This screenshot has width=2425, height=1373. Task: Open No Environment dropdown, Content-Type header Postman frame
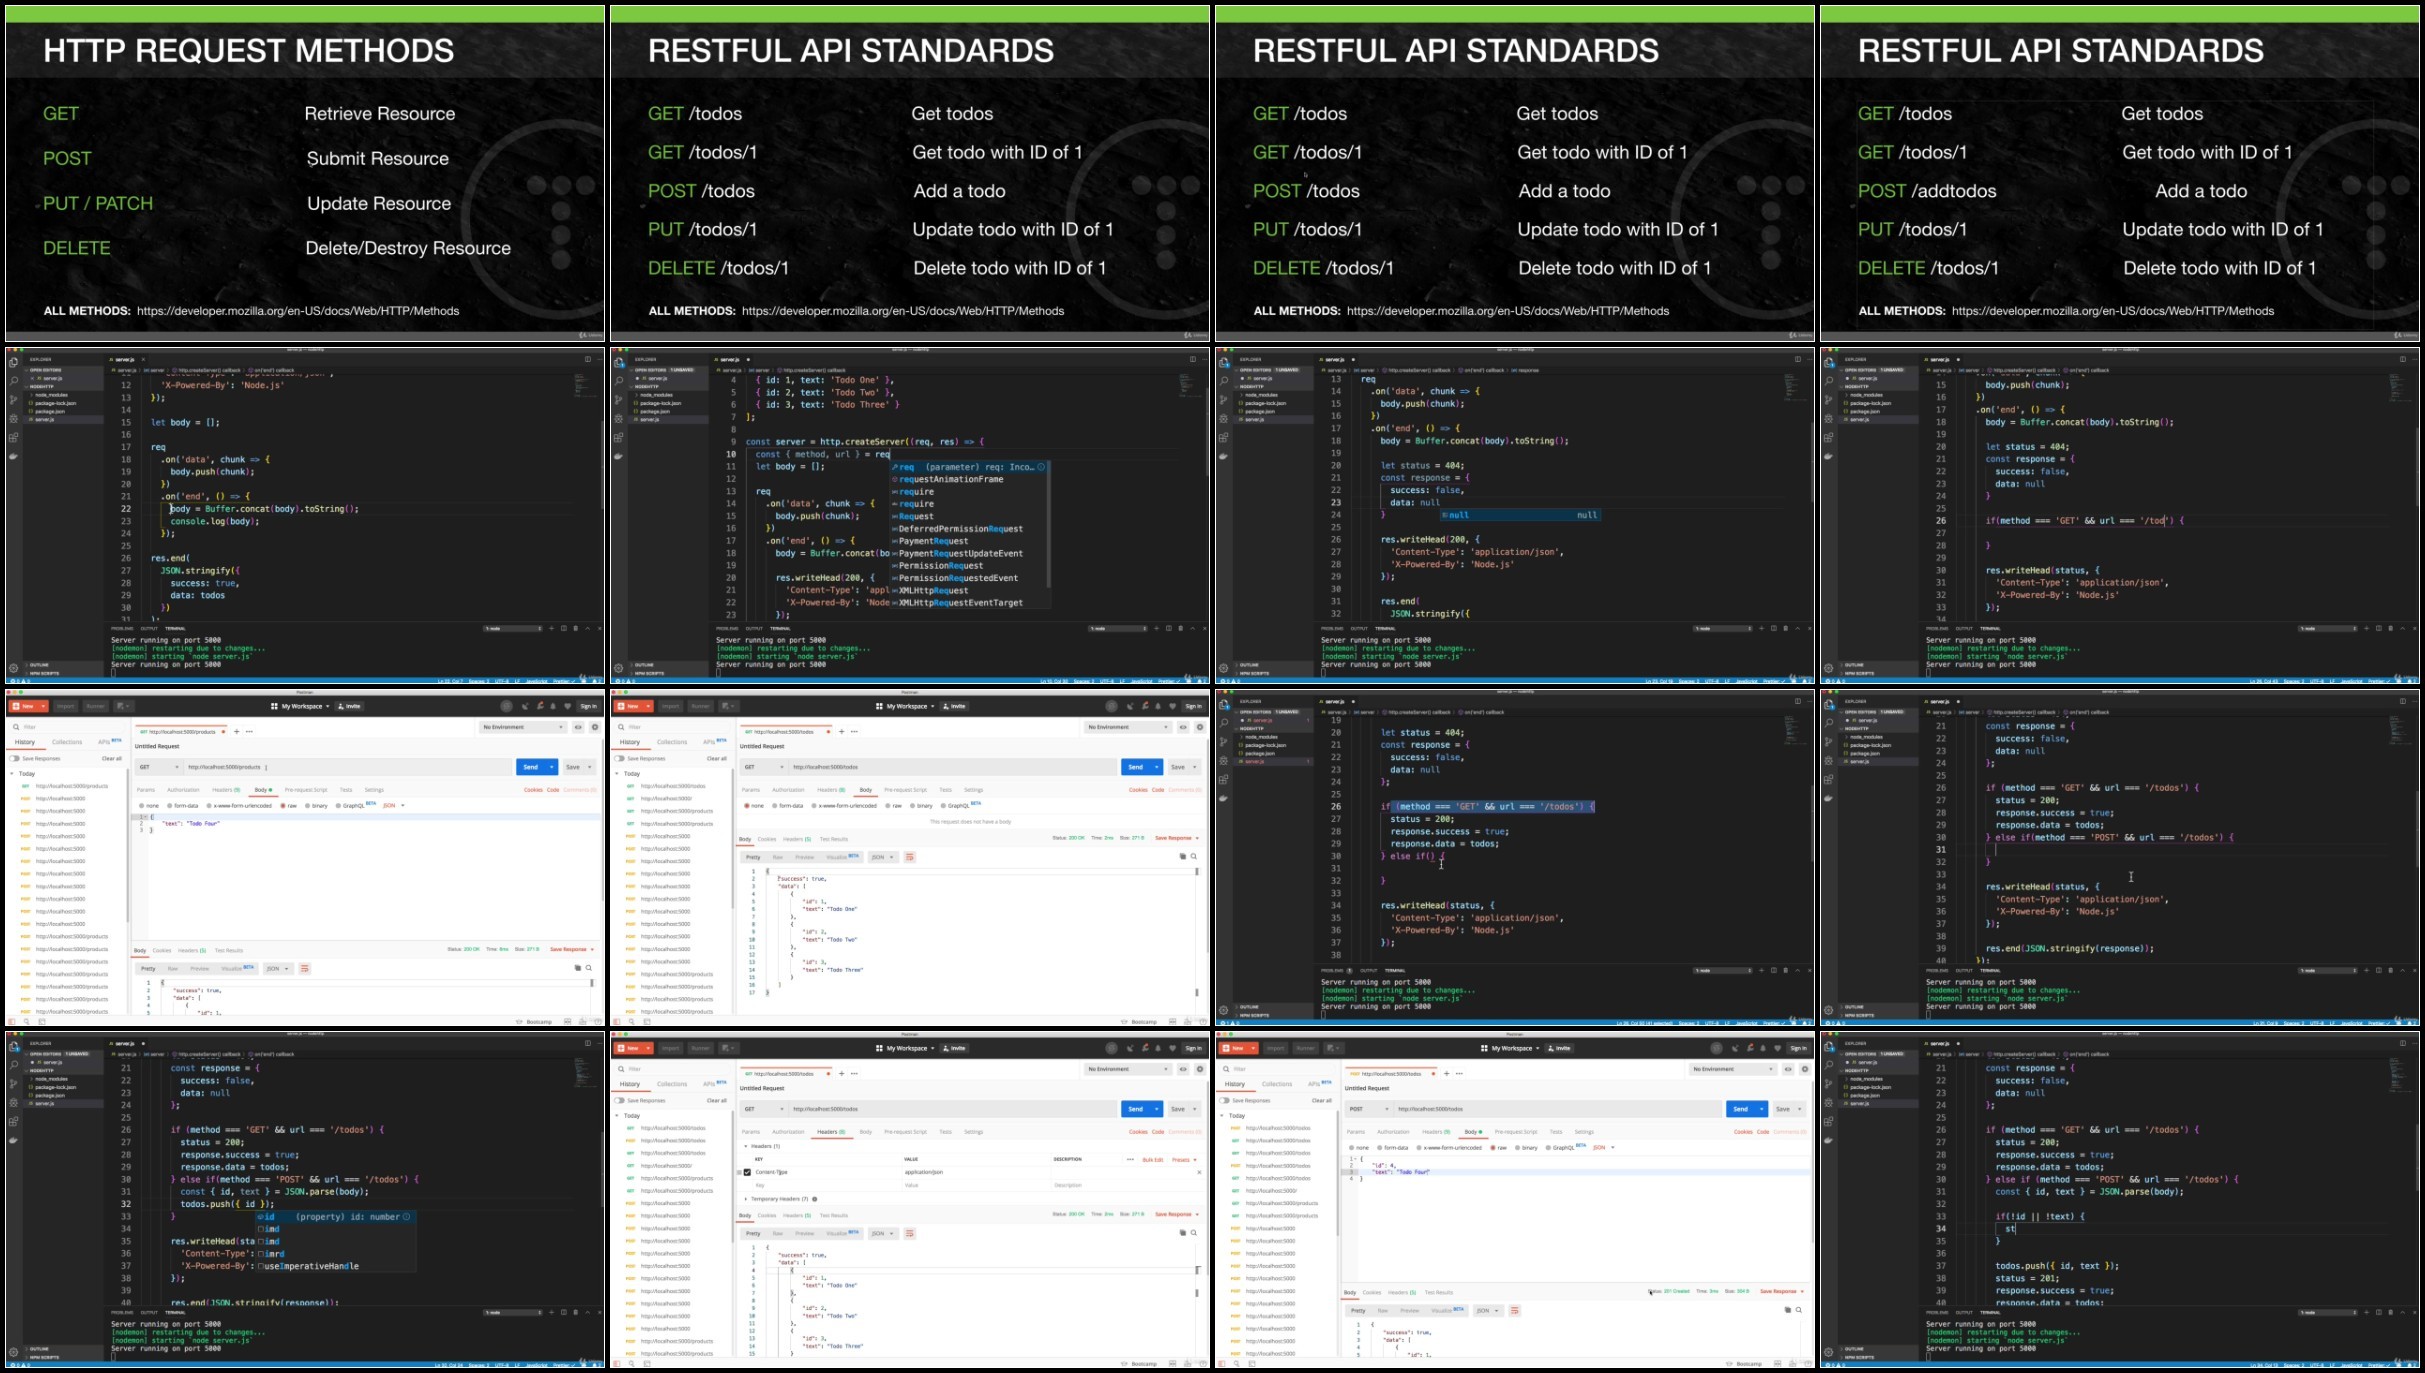(1128, 1069)
